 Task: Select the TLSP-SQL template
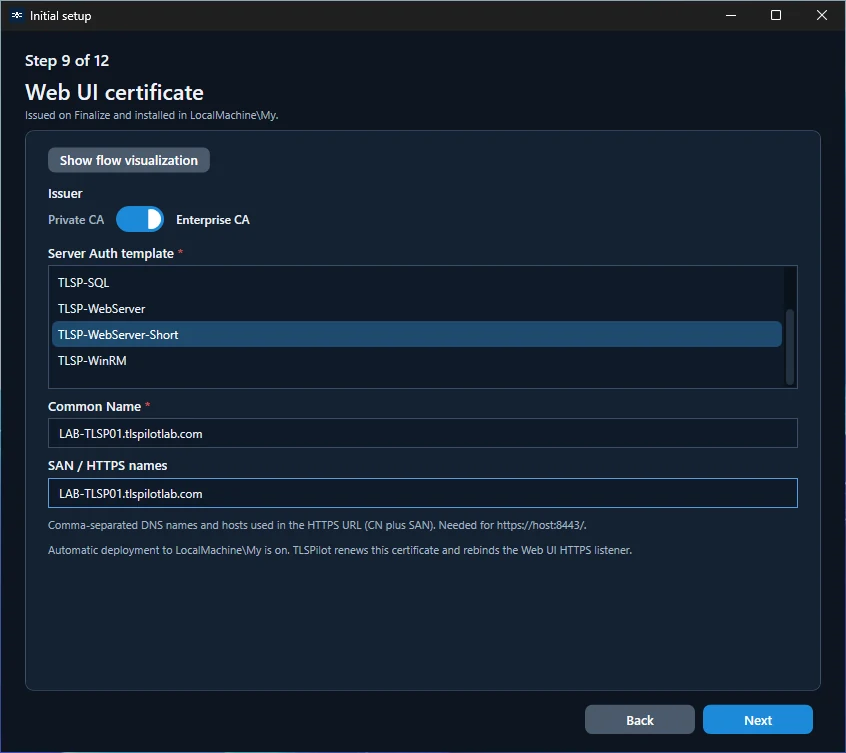(417, 283)
